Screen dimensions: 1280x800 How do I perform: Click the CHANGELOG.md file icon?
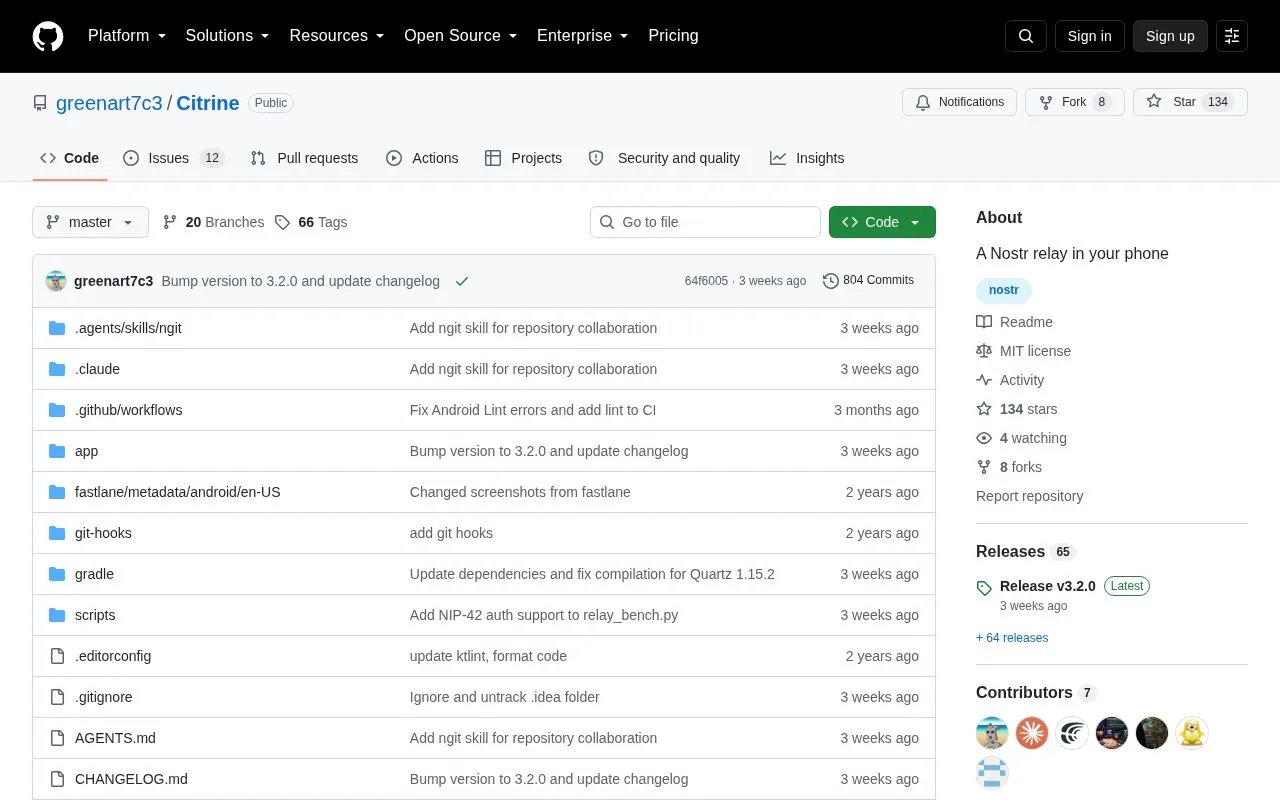[x=57, y=779]
